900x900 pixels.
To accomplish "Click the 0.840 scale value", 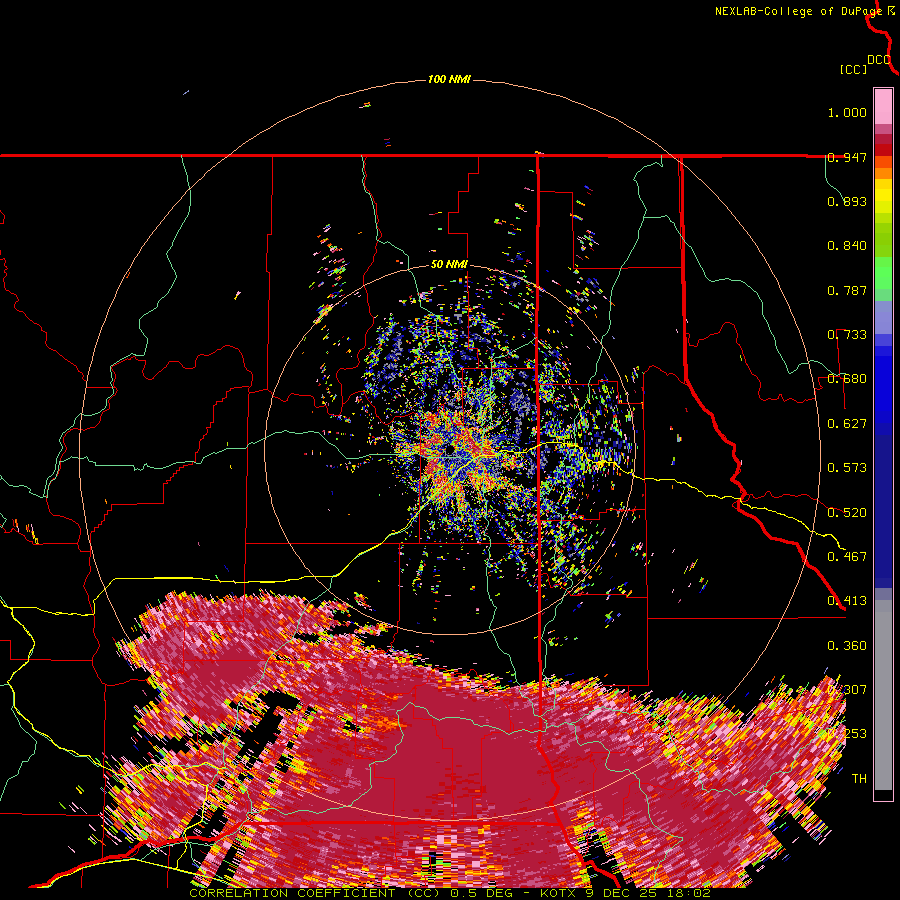I will [847, 246].
